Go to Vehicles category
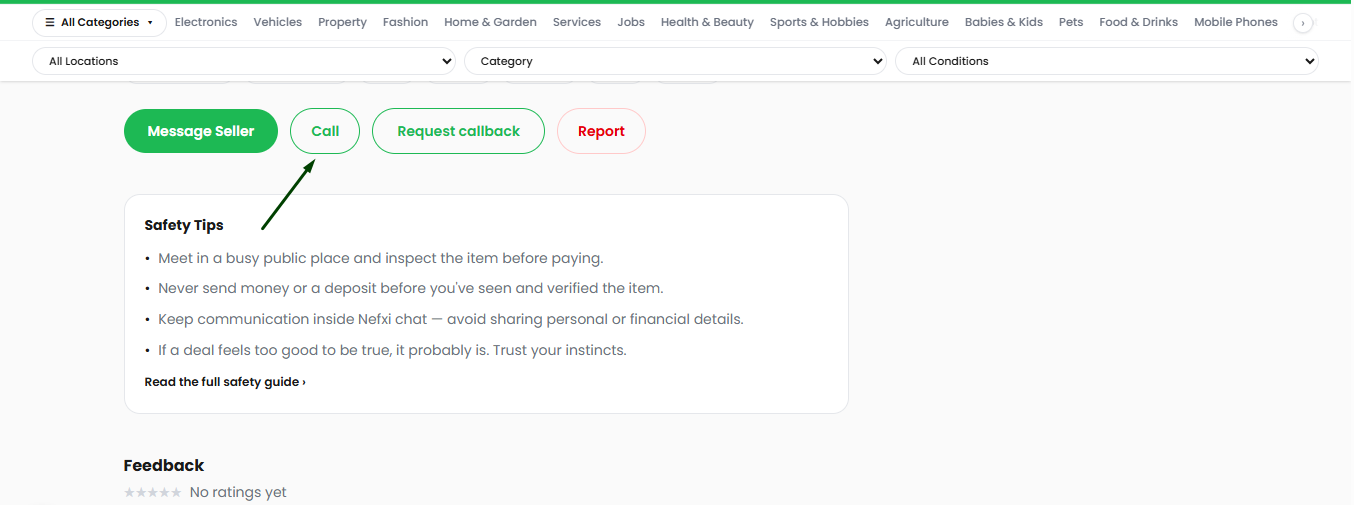This screenshot has width=1354, height=505. (278, 22)
